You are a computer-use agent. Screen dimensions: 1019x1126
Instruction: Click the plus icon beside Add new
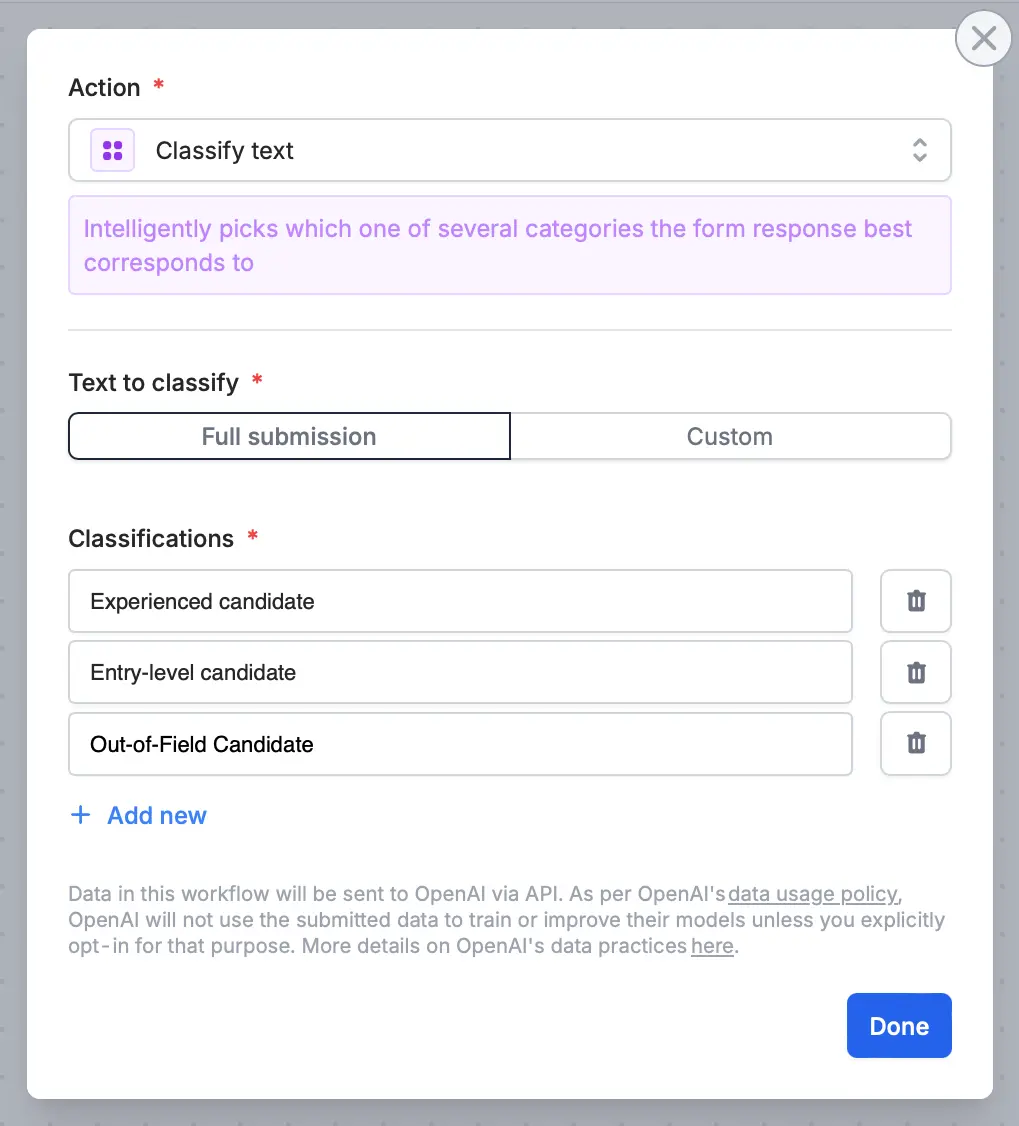click(80, 815)
